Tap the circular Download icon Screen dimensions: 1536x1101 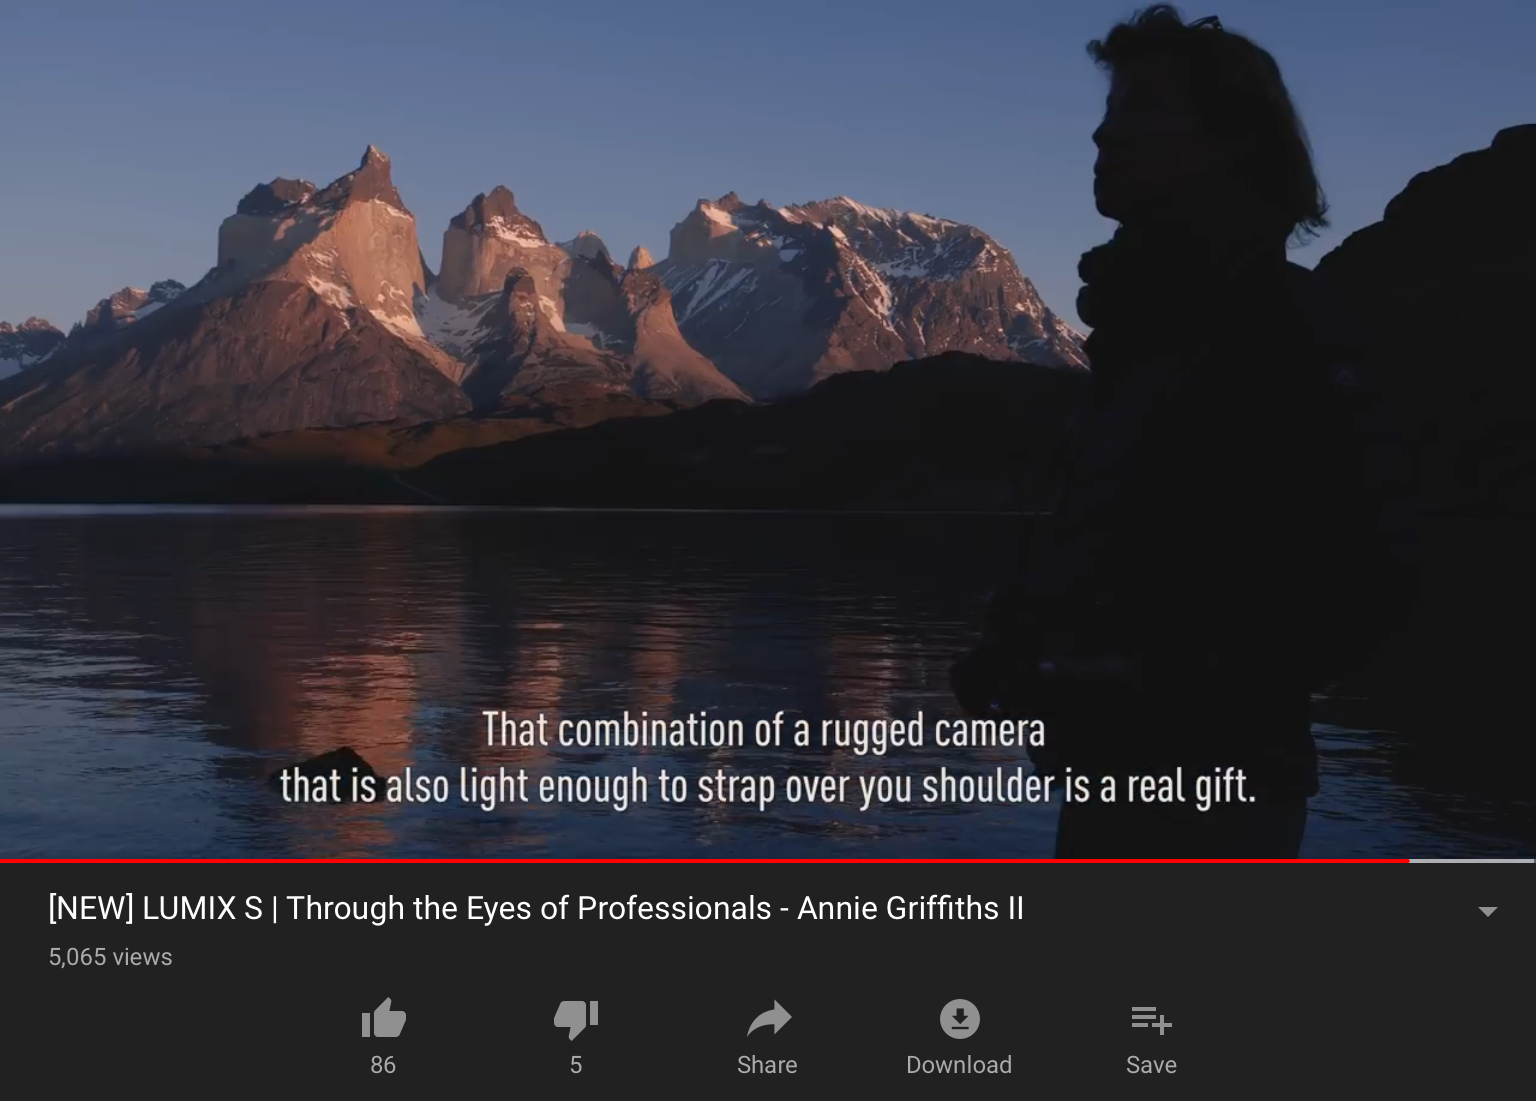click(960, 1019)
